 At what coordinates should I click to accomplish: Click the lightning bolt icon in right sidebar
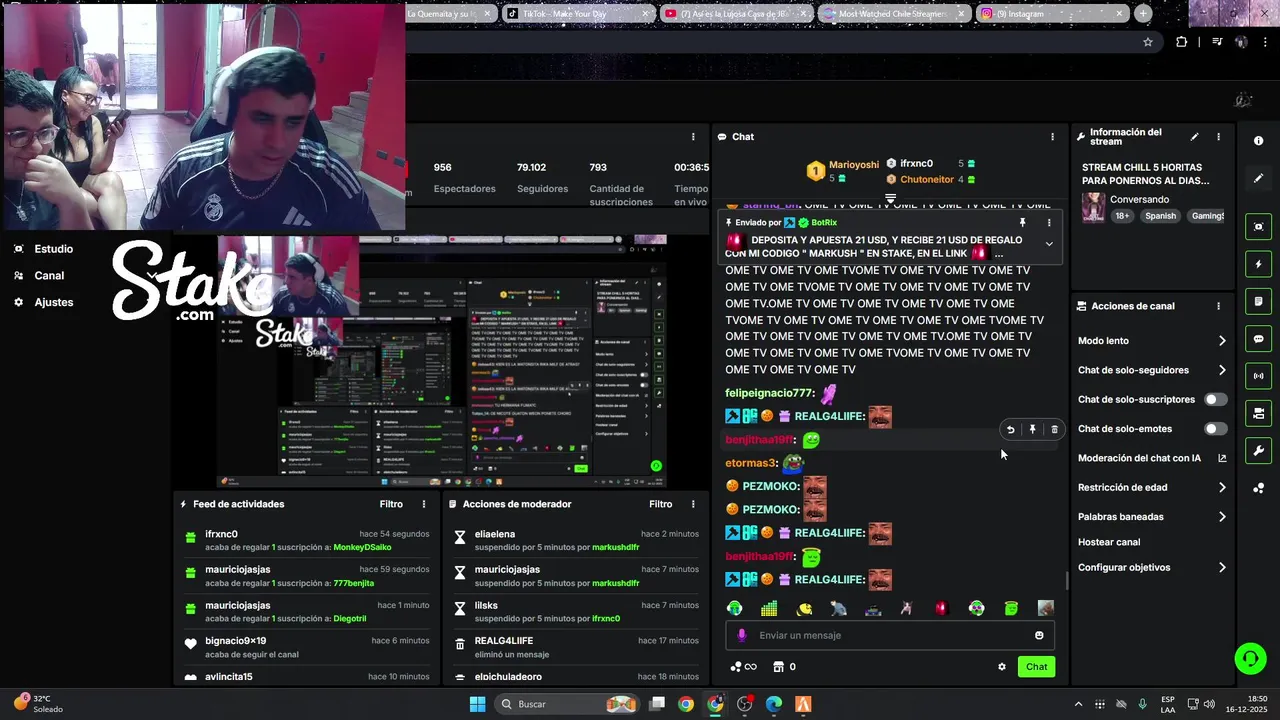(x=1258, y=264)
